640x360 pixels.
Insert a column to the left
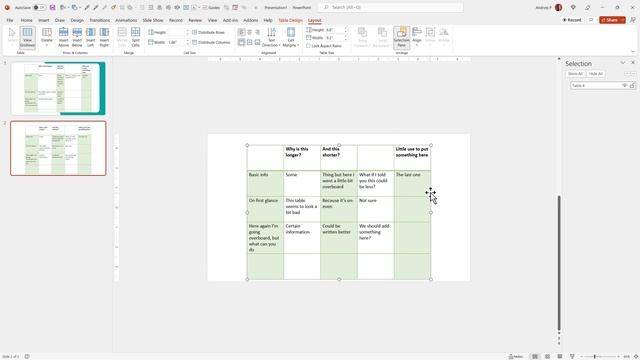[x=91, y=37]
